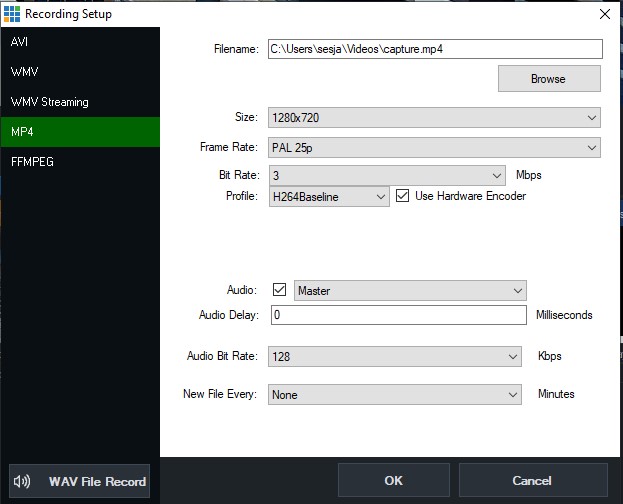Image resolution: width=623 pixels, height=504 pixels.
Task: Click the Cancel button
Action: point(533,480)
